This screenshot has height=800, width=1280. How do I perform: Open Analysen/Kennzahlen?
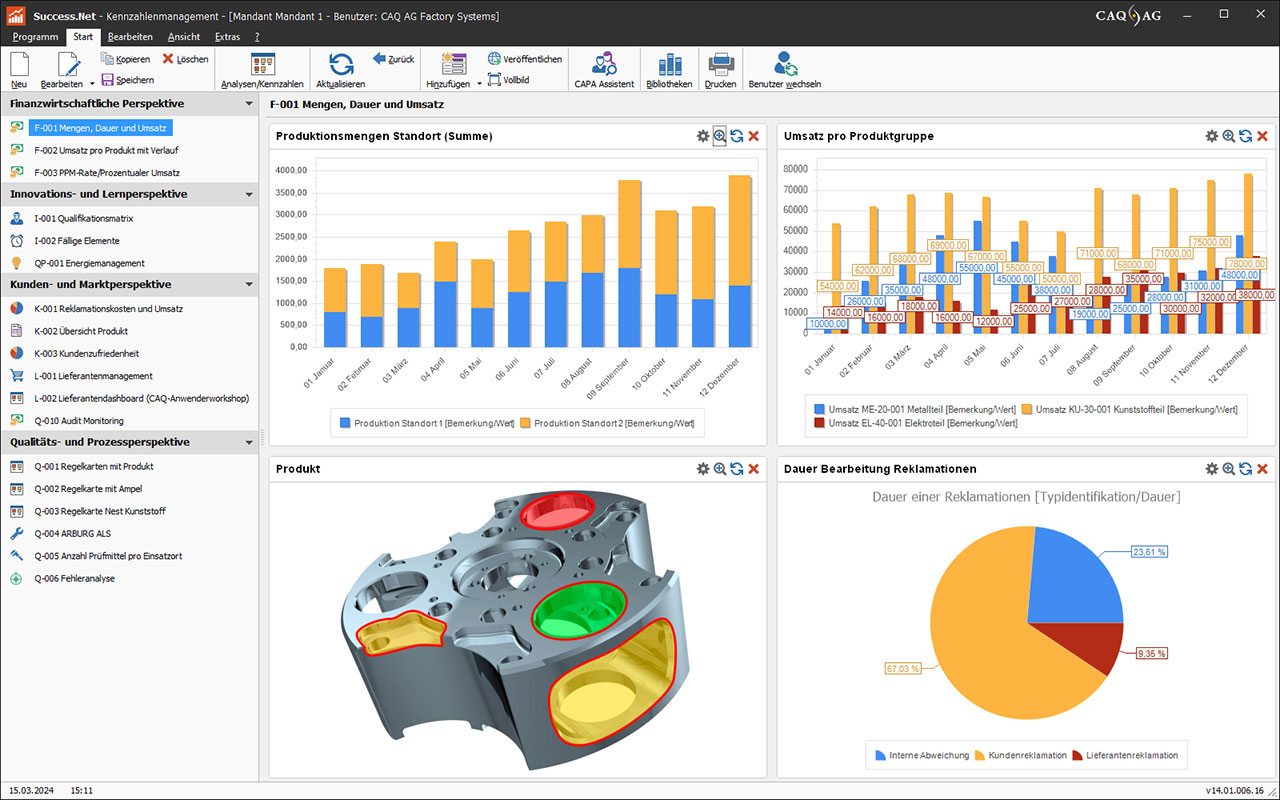pos(262,70)
